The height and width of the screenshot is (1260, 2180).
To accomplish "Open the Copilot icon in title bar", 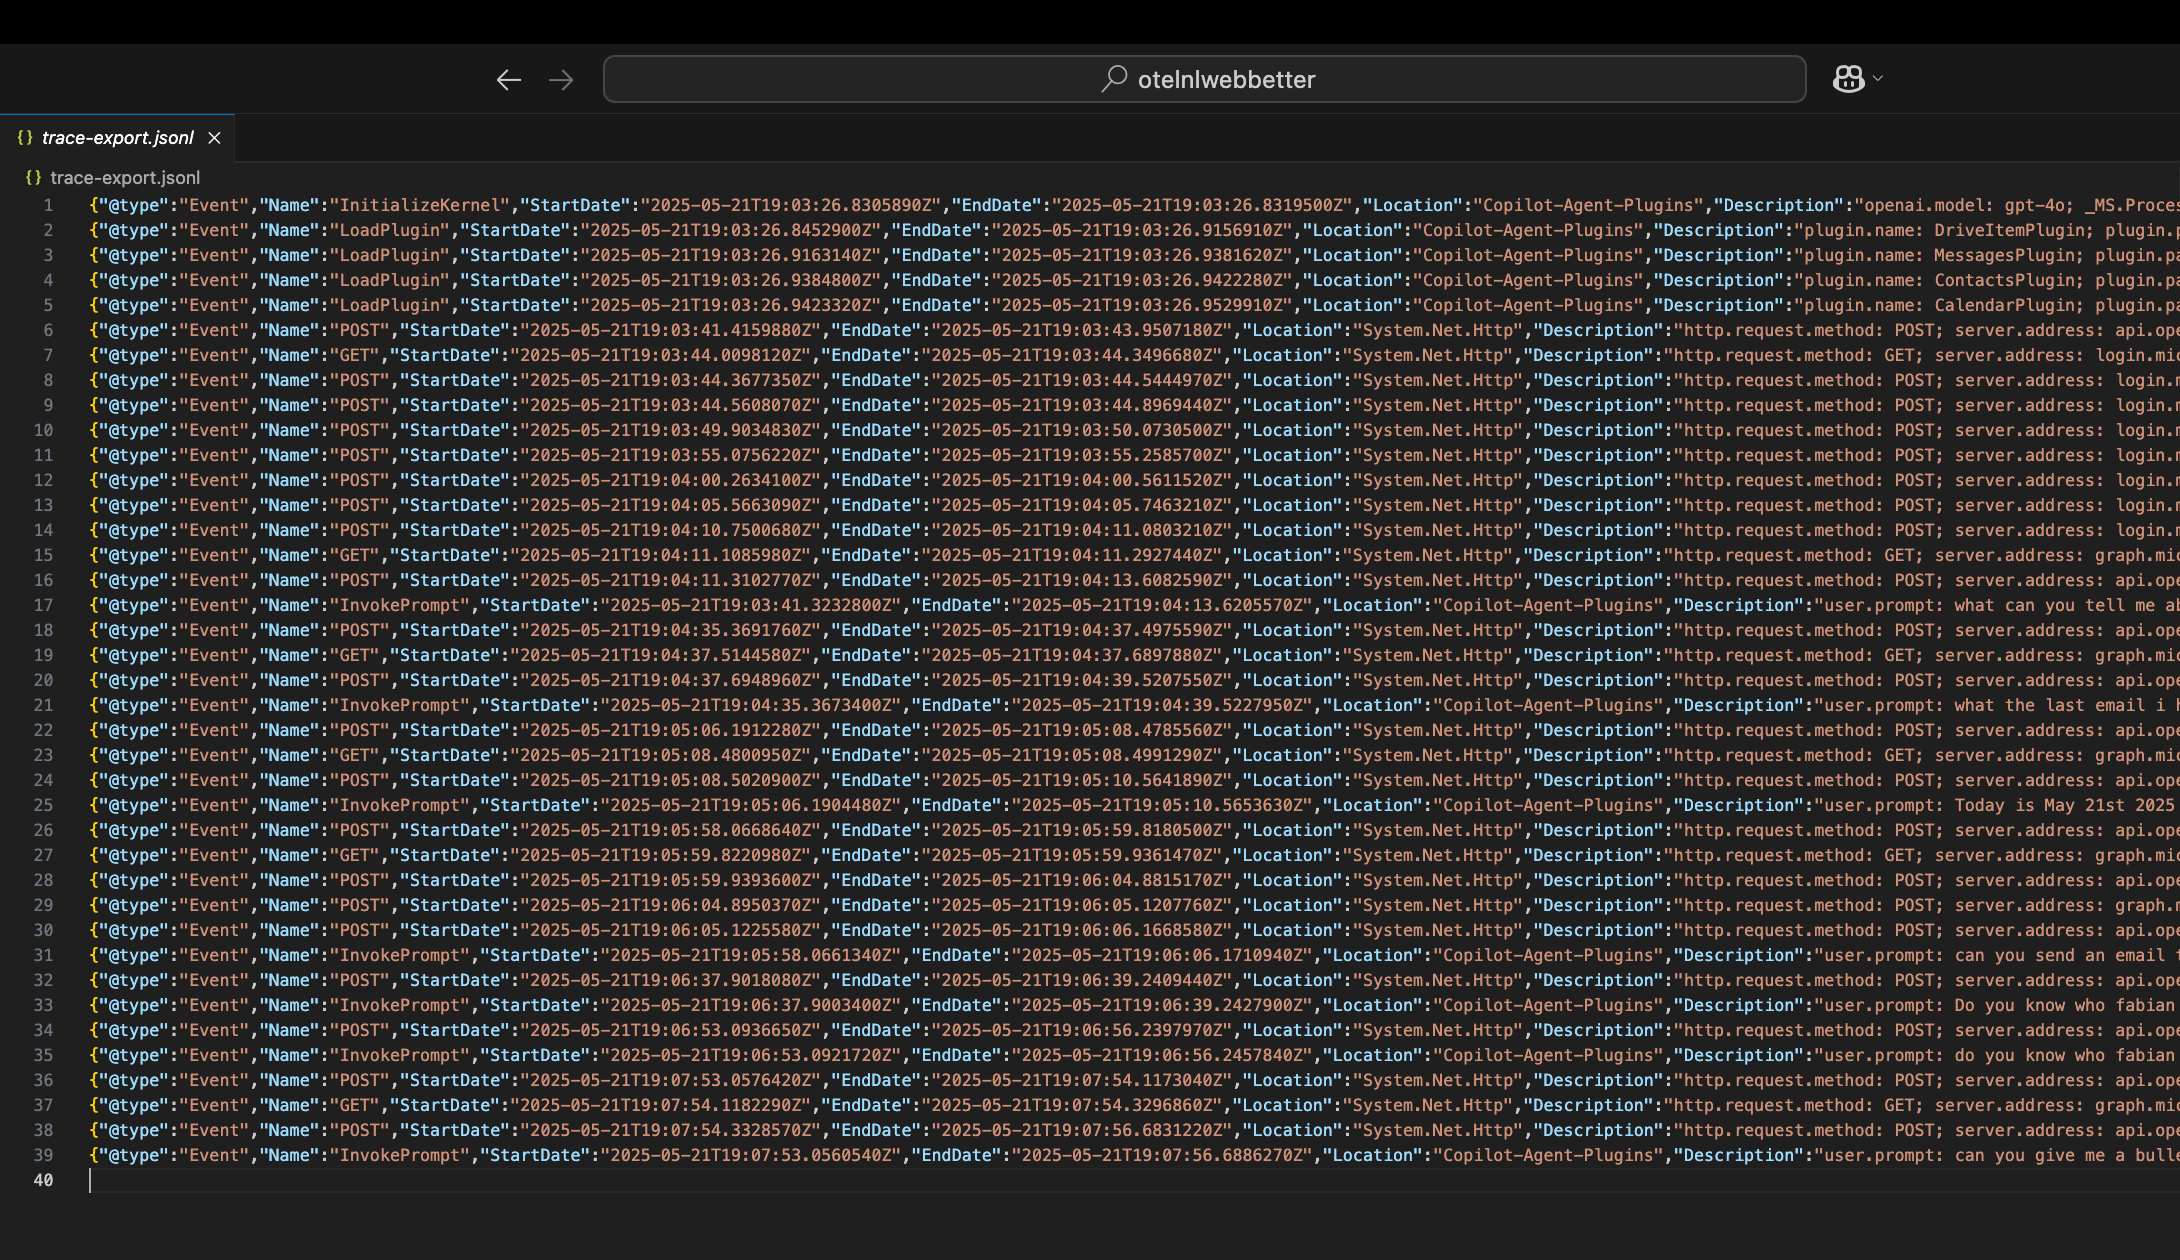I will pyautogui.click(x=1848, y=78).
